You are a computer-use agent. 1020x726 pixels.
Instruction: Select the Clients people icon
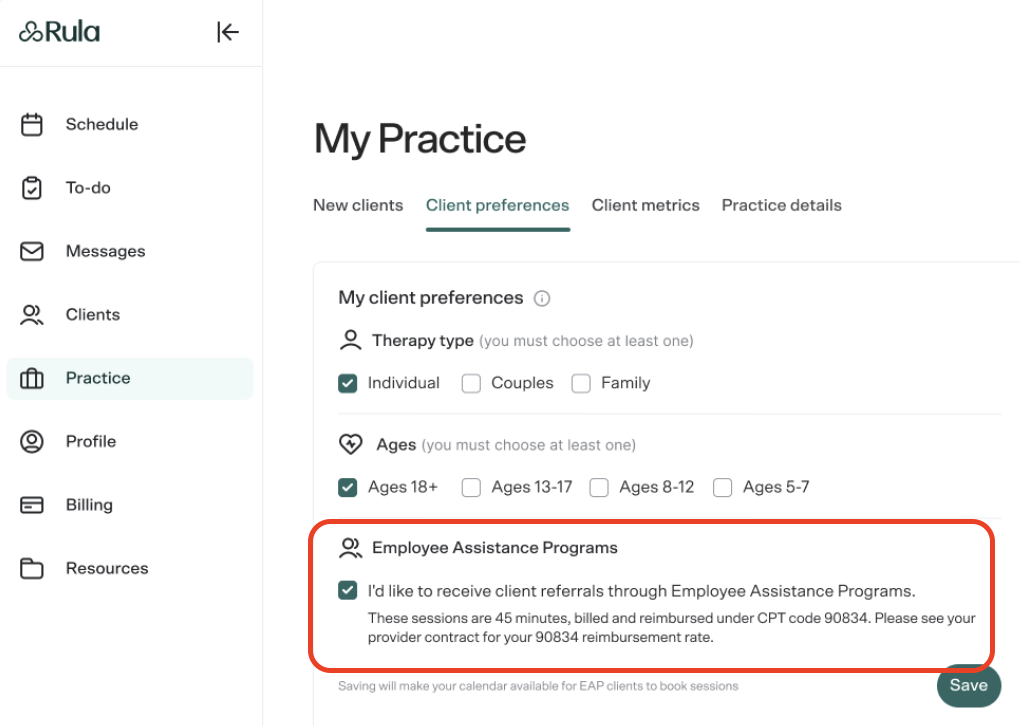[x=31, y=315]
